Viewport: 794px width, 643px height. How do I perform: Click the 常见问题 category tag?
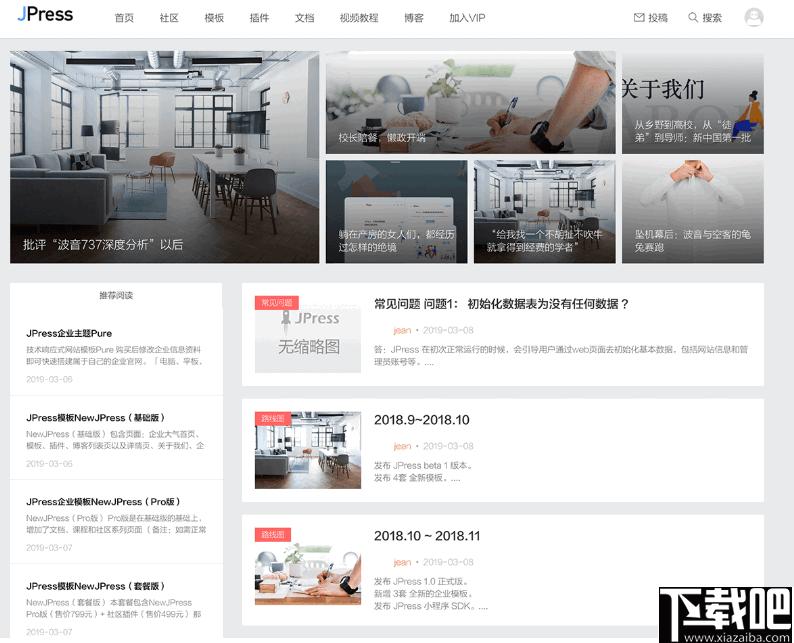[x=276, y=303]
